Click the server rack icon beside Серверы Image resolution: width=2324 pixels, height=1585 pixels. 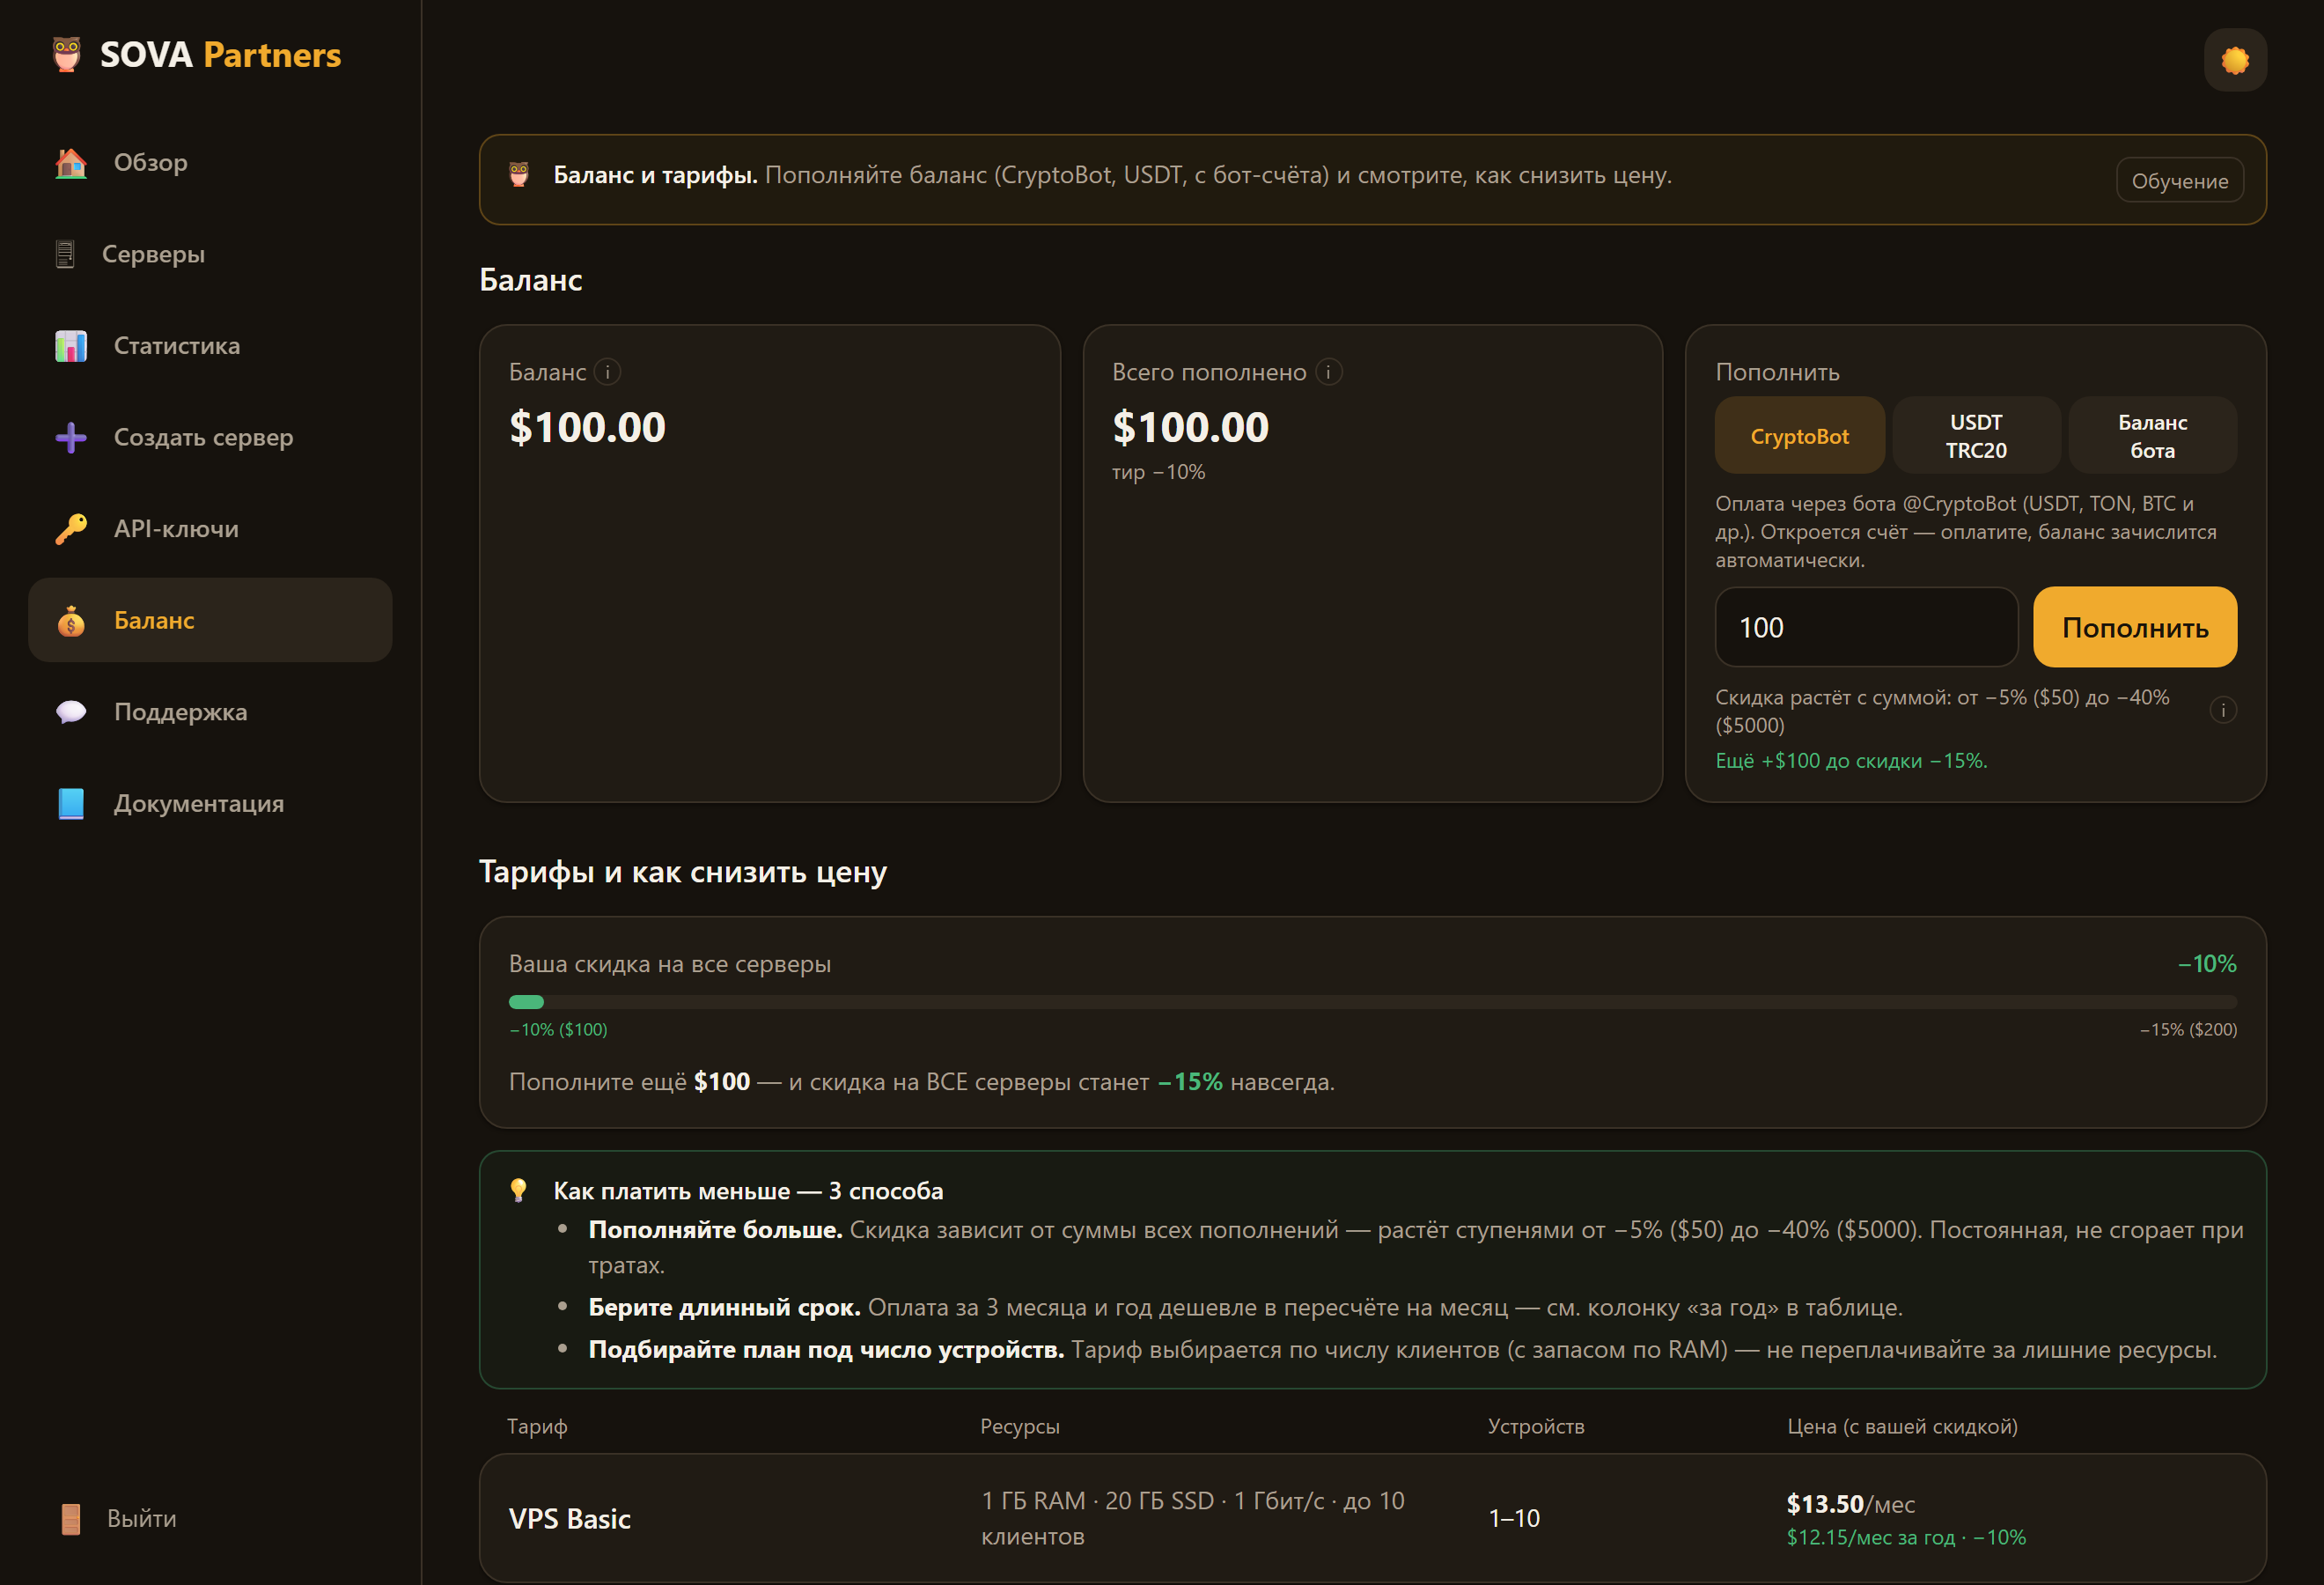(65, 254)
